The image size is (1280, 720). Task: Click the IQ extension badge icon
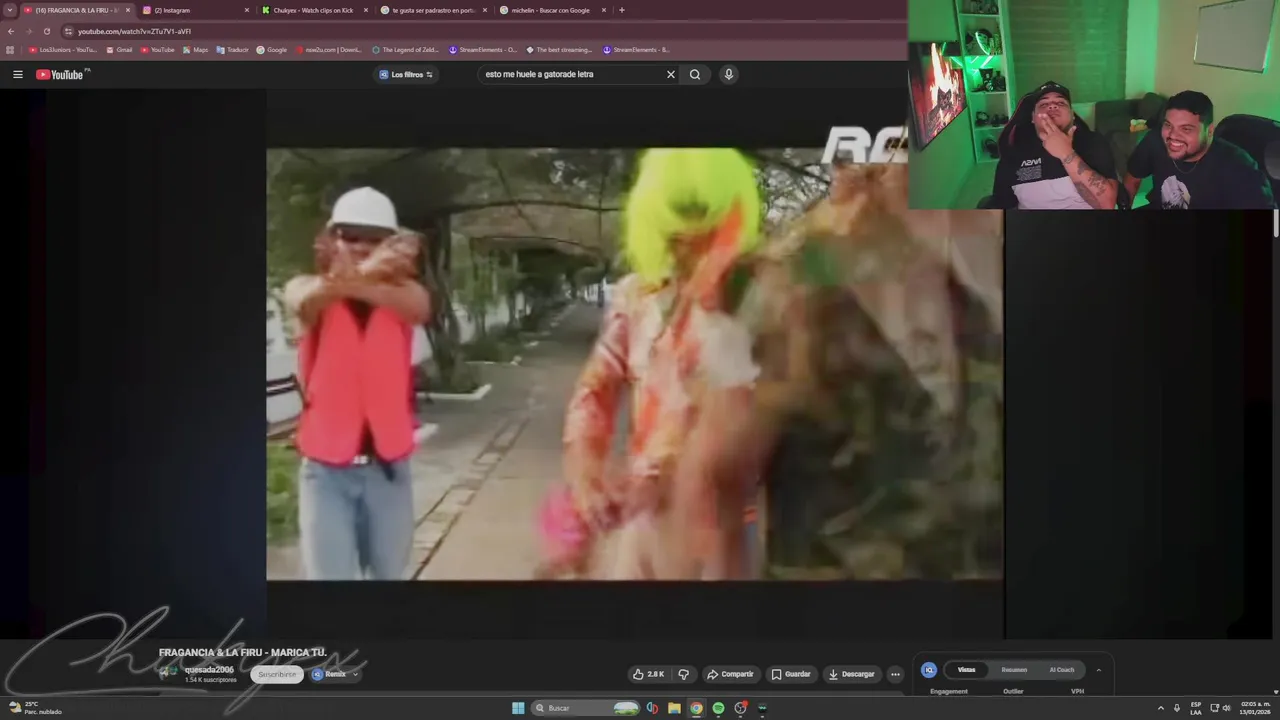click(x=929, y=670)
